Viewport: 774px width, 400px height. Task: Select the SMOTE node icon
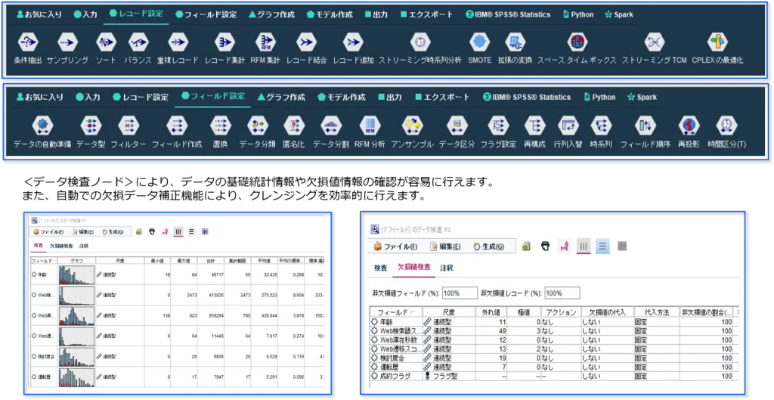(479, 42)
